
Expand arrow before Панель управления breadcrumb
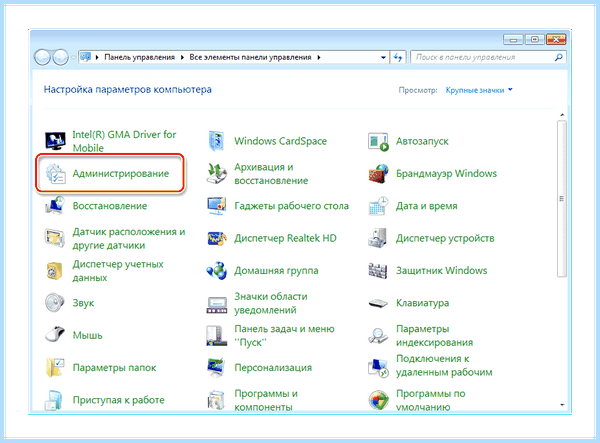click(97, 57)
